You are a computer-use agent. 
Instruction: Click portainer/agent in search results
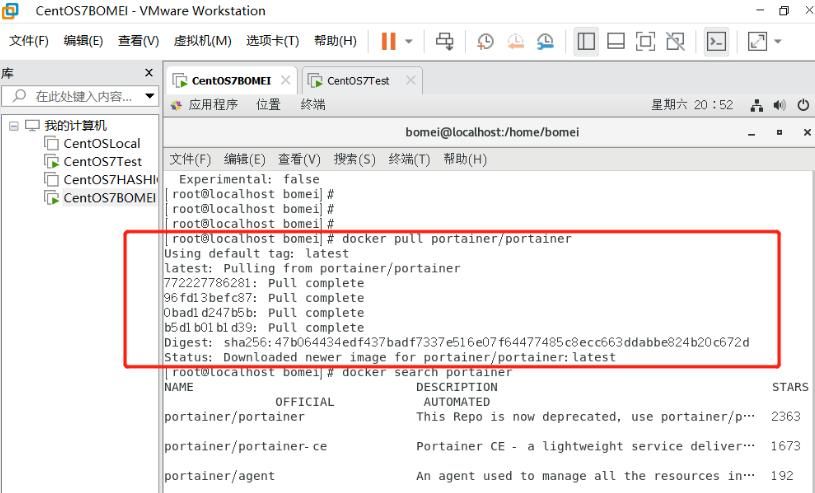tap(219, 476)
